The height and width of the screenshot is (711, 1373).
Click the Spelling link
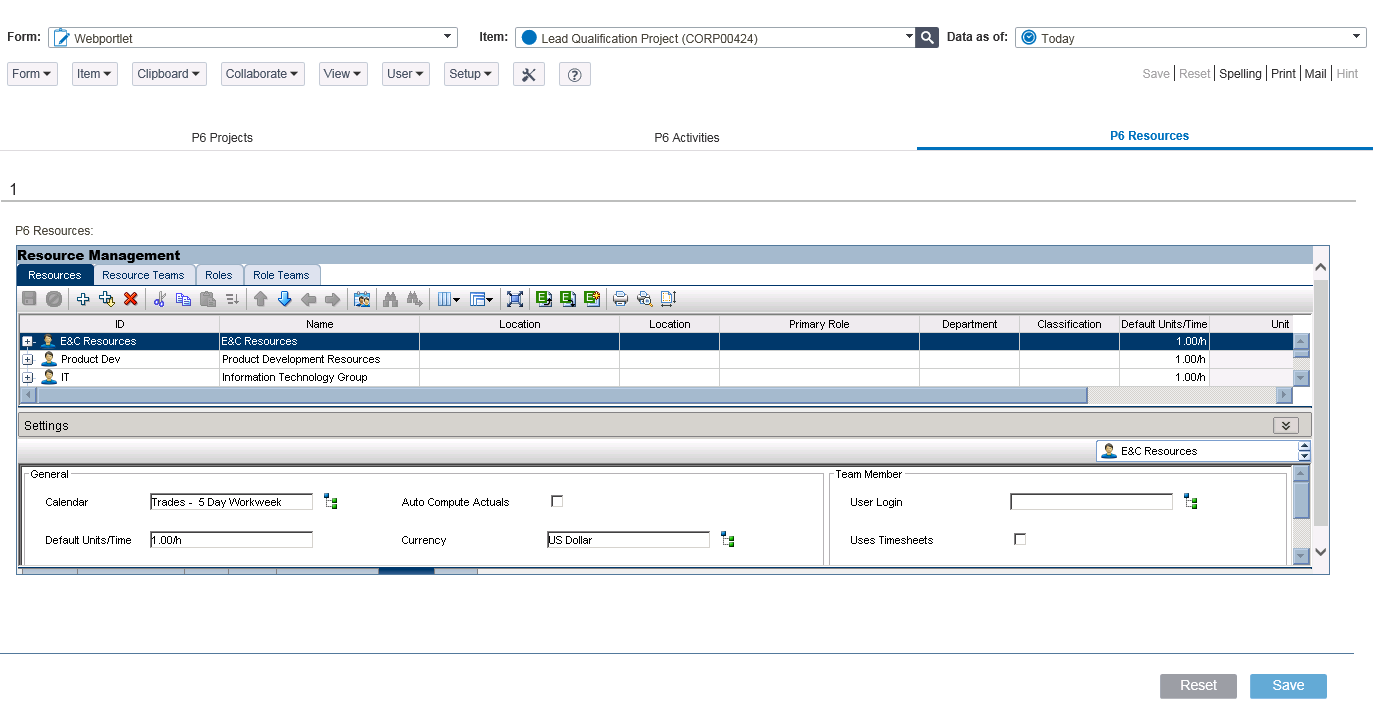[x=1240, y=74]
